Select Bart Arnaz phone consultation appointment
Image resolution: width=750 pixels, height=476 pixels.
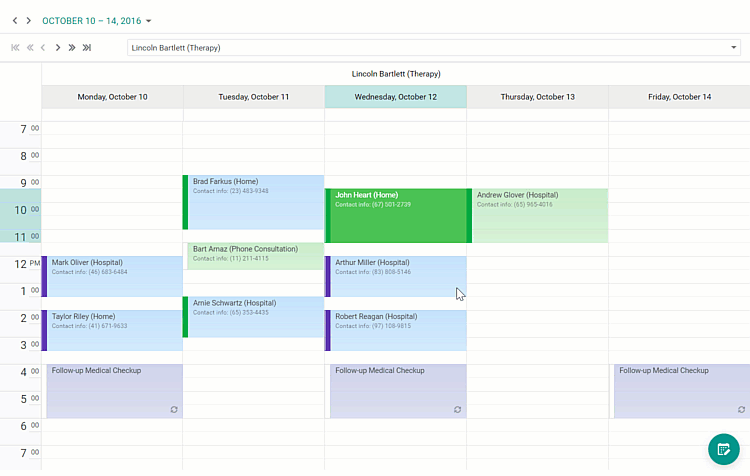click(255, 255)
